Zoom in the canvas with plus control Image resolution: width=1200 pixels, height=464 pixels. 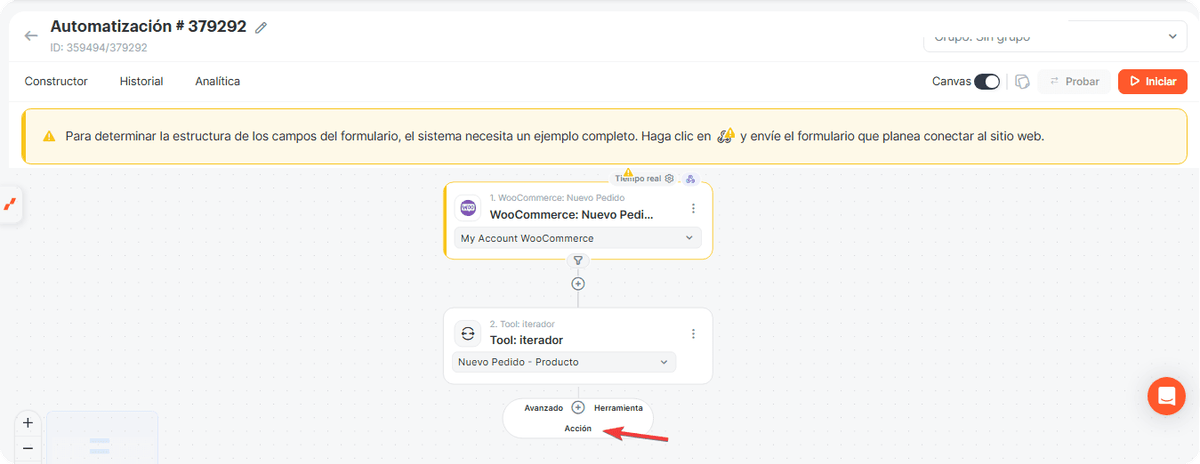point(28,423)
